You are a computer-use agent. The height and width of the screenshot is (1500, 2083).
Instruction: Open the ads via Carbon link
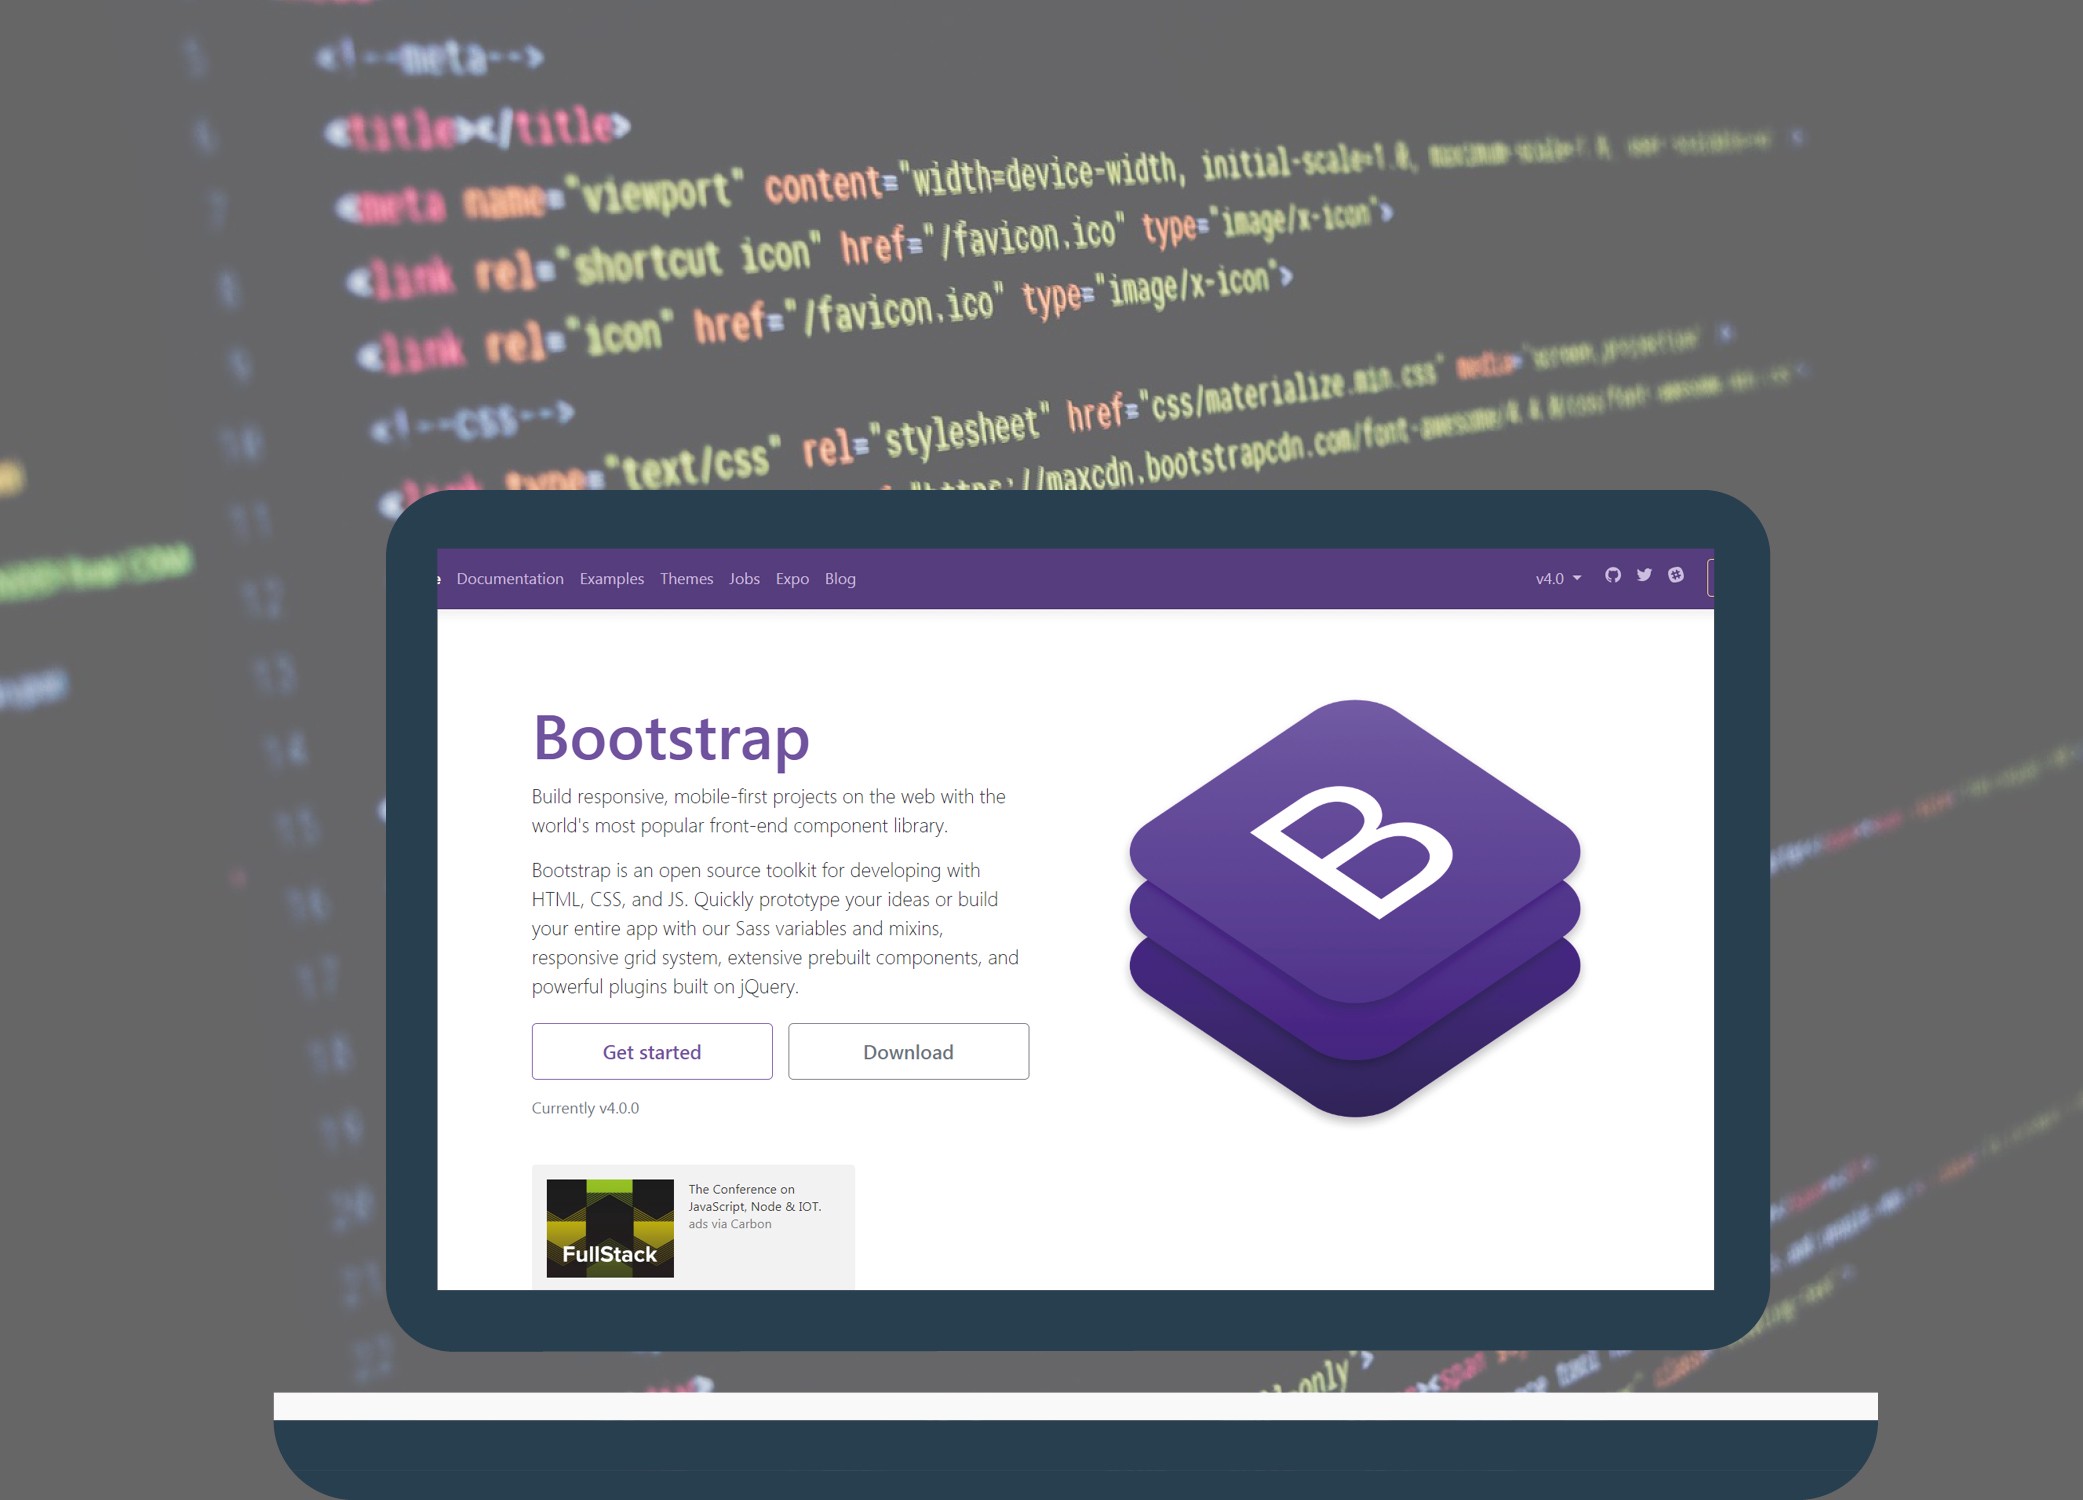728,1223
